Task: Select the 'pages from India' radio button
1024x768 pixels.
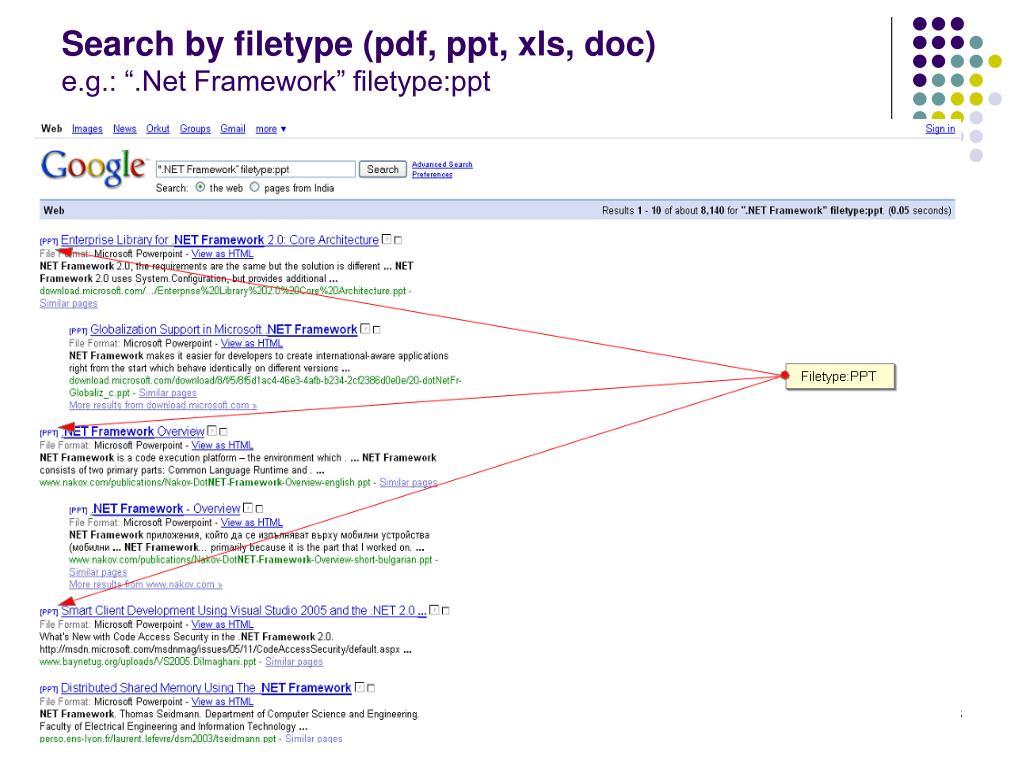Action: pos(255,187)
